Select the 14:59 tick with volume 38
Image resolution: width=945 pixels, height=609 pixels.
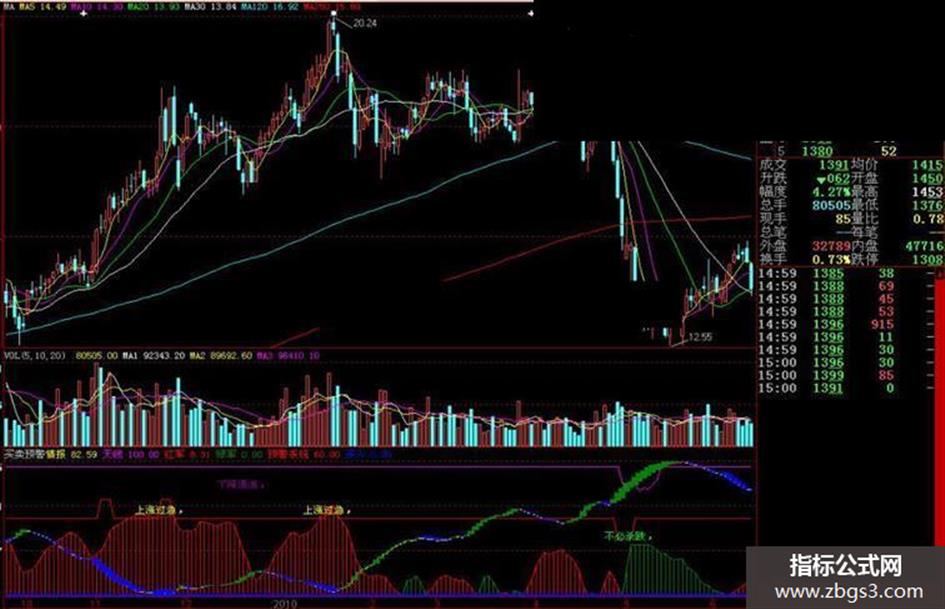pos(826,273)
